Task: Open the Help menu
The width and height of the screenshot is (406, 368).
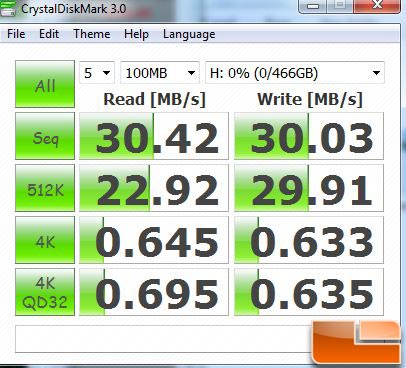Action: coord(136,34)
